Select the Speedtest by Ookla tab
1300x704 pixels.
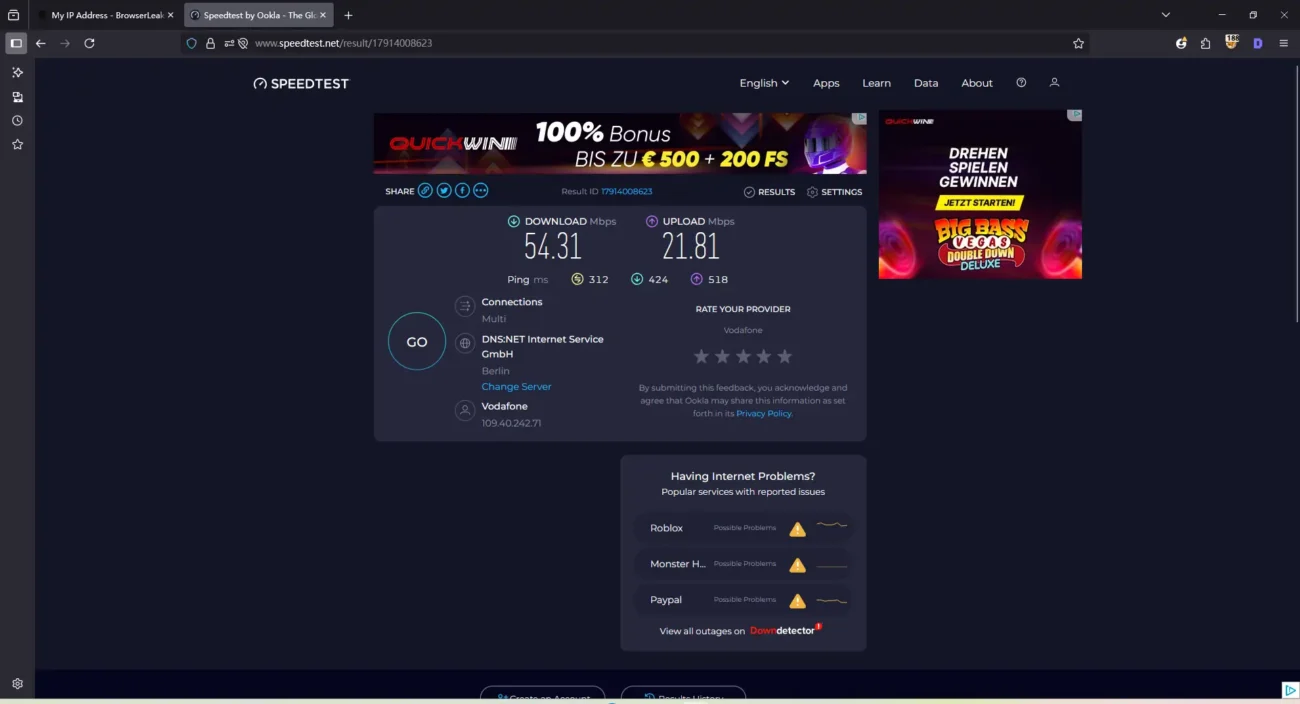pos(259,15)
